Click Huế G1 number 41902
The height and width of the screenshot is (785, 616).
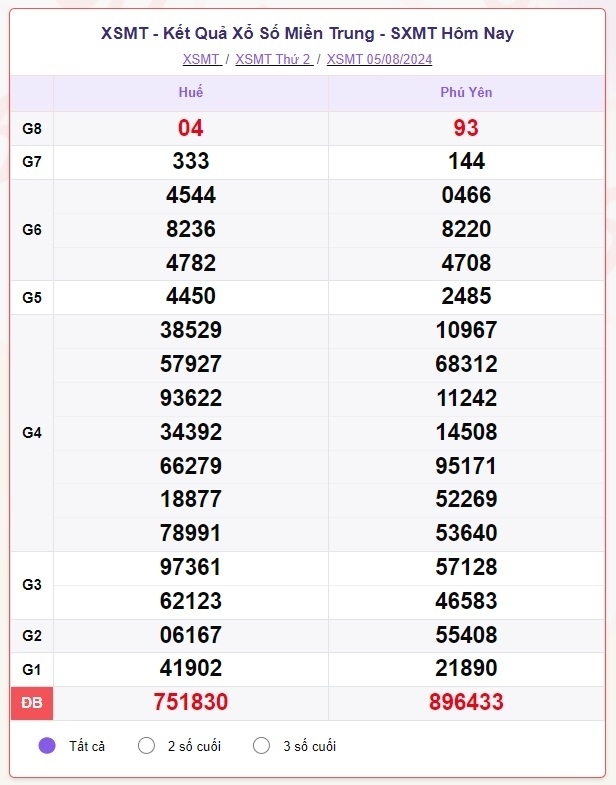(191, 668)
